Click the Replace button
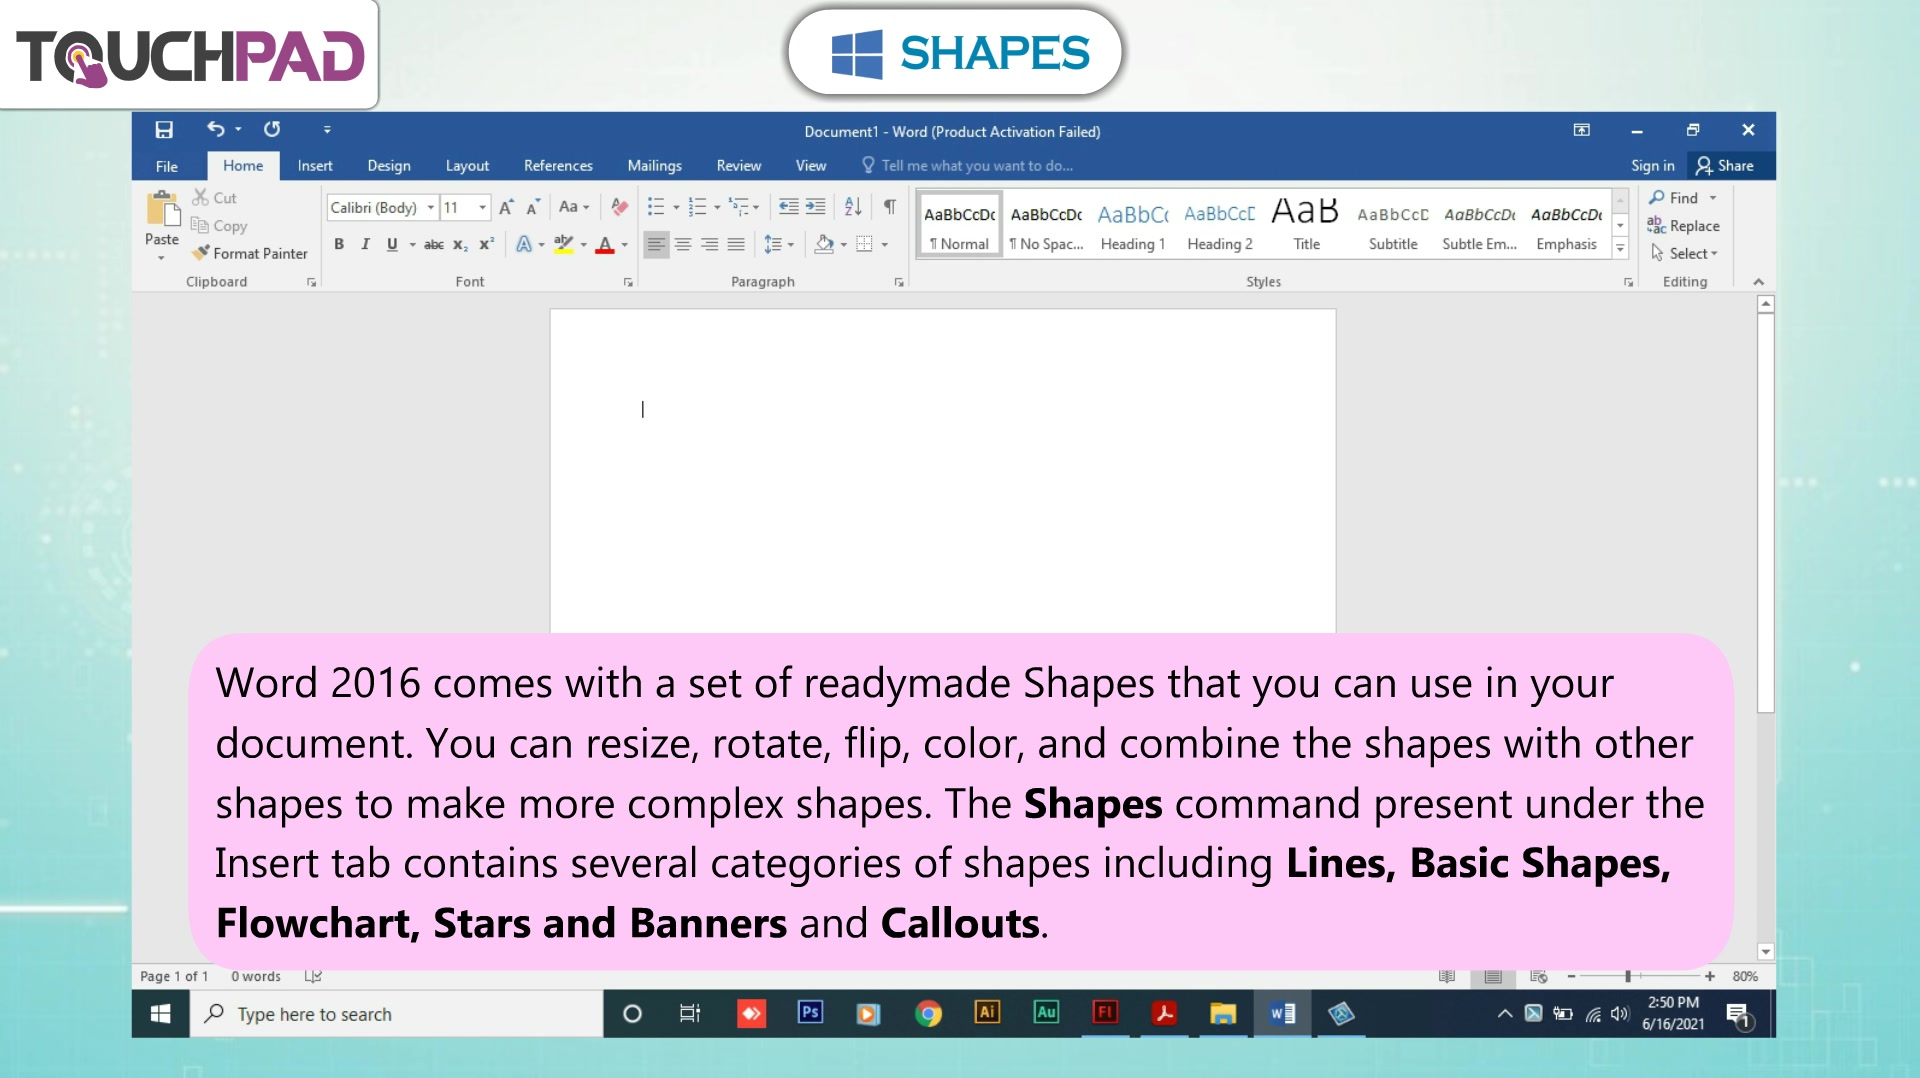 point(1684,226)
